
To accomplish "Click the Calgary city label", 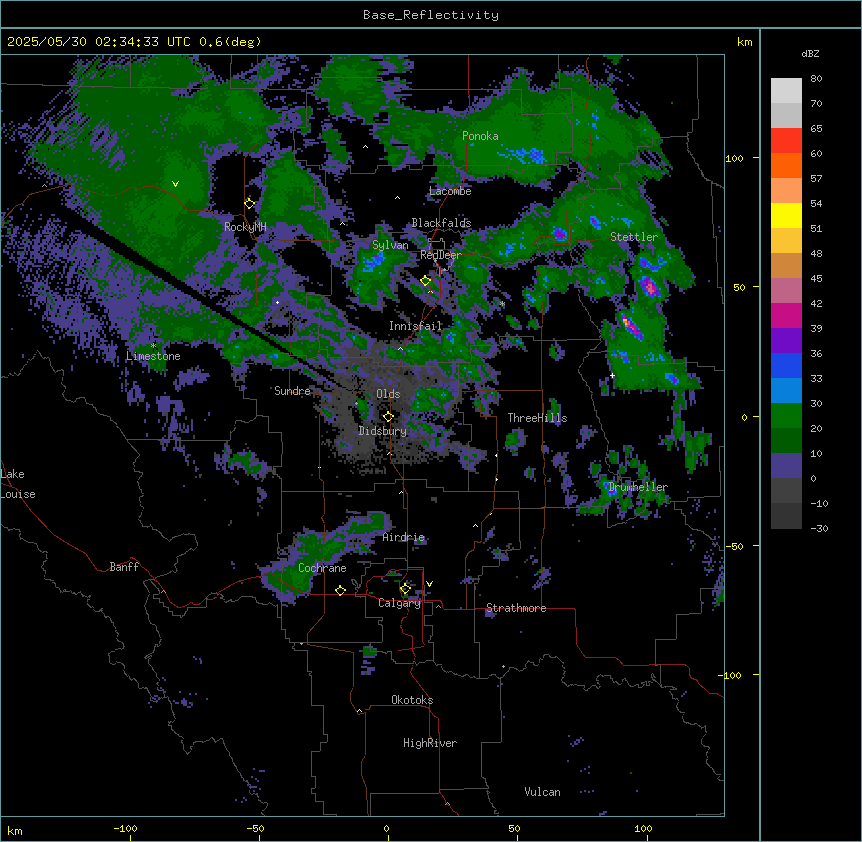I will coord(400,603).
